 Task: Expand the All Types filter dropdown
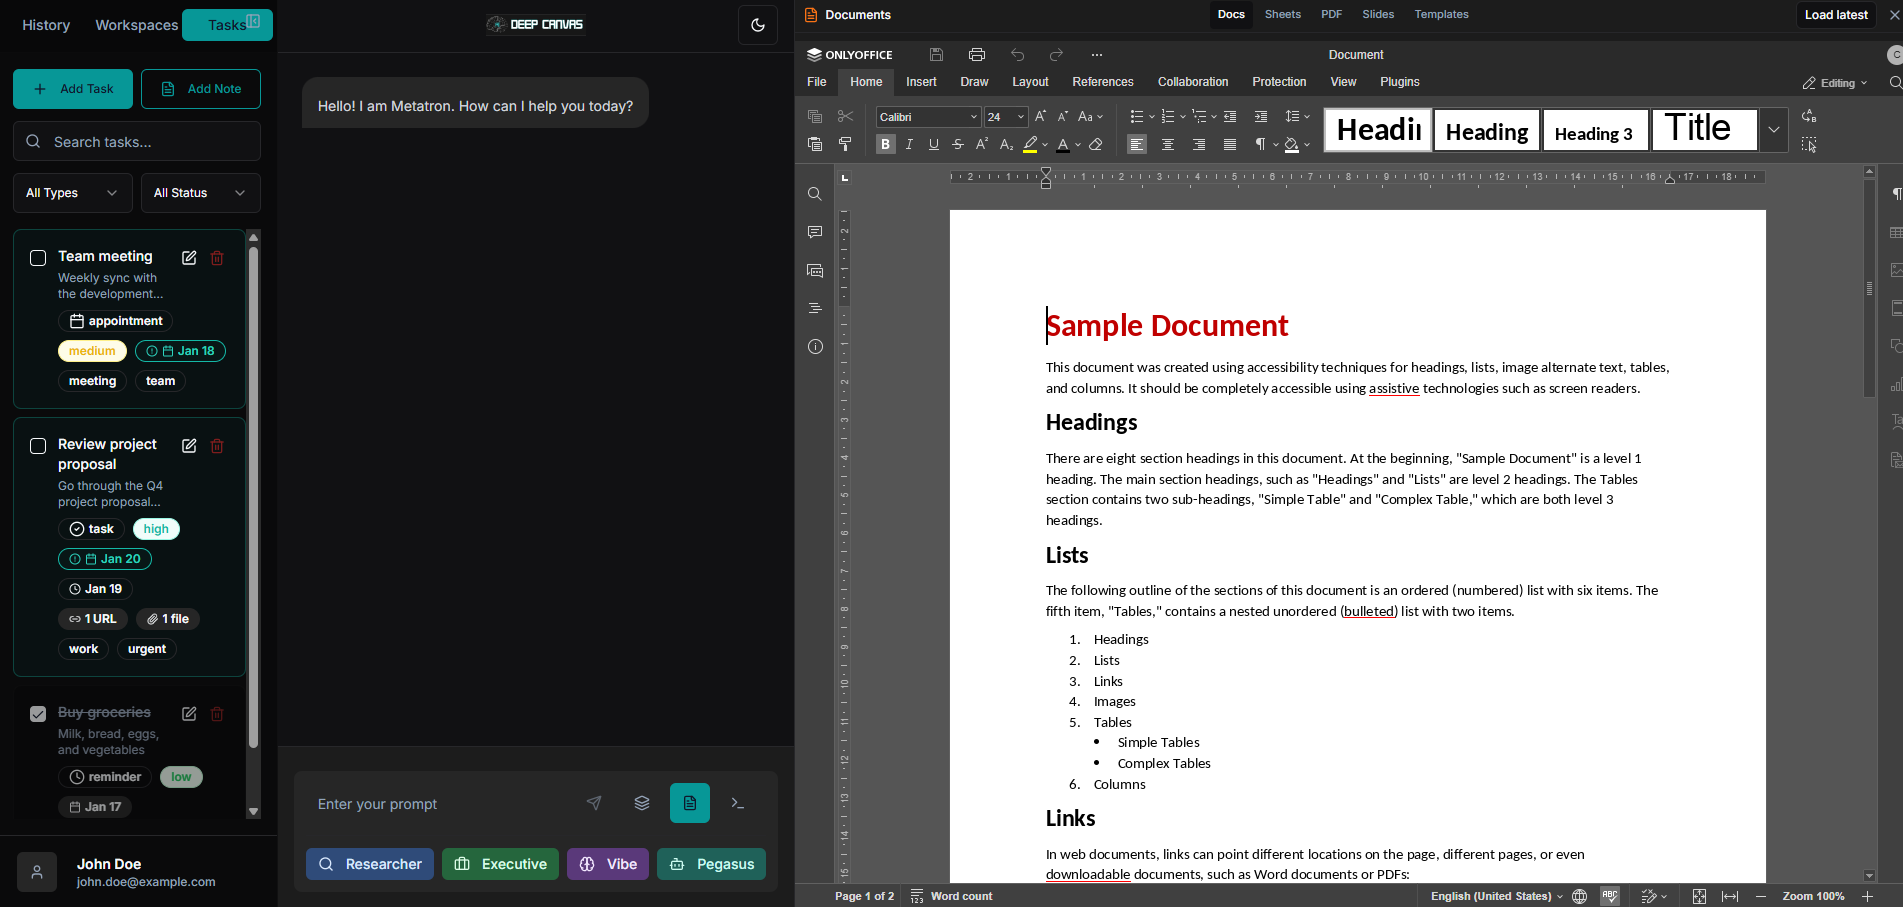71,192
